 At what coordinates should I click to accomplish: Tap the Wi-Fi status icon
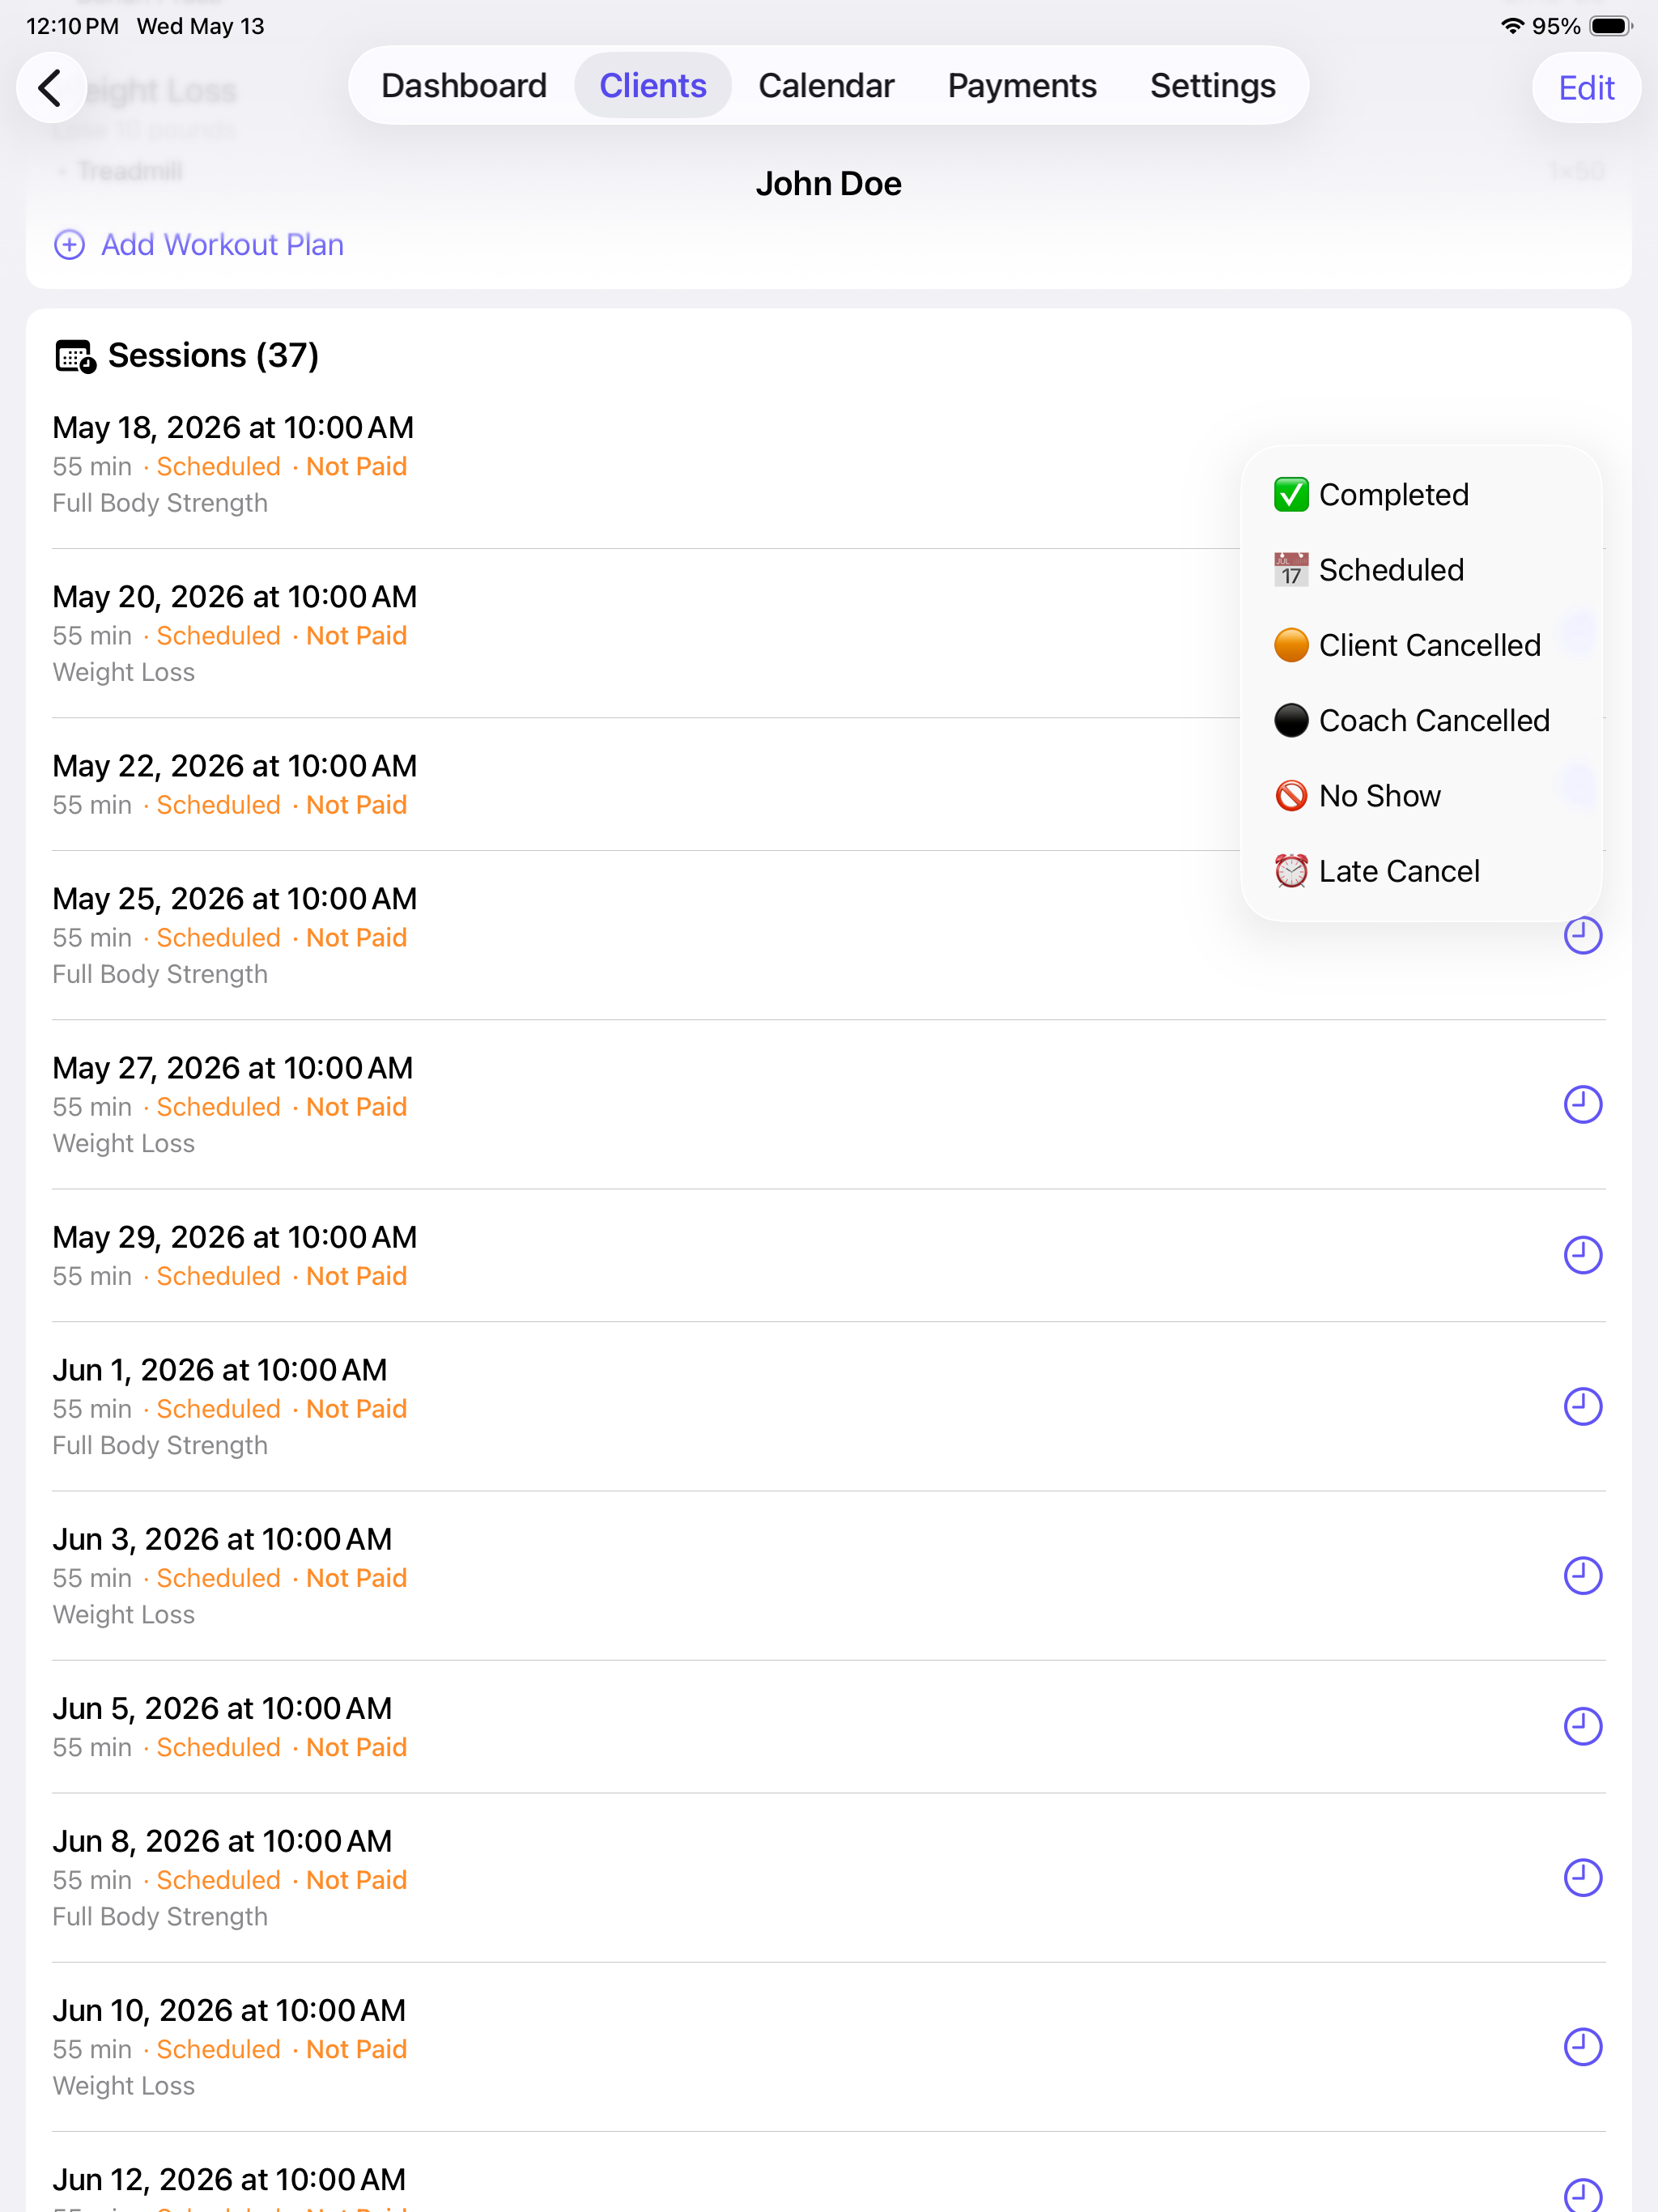pyautogui.click(x=1512, y=26)
